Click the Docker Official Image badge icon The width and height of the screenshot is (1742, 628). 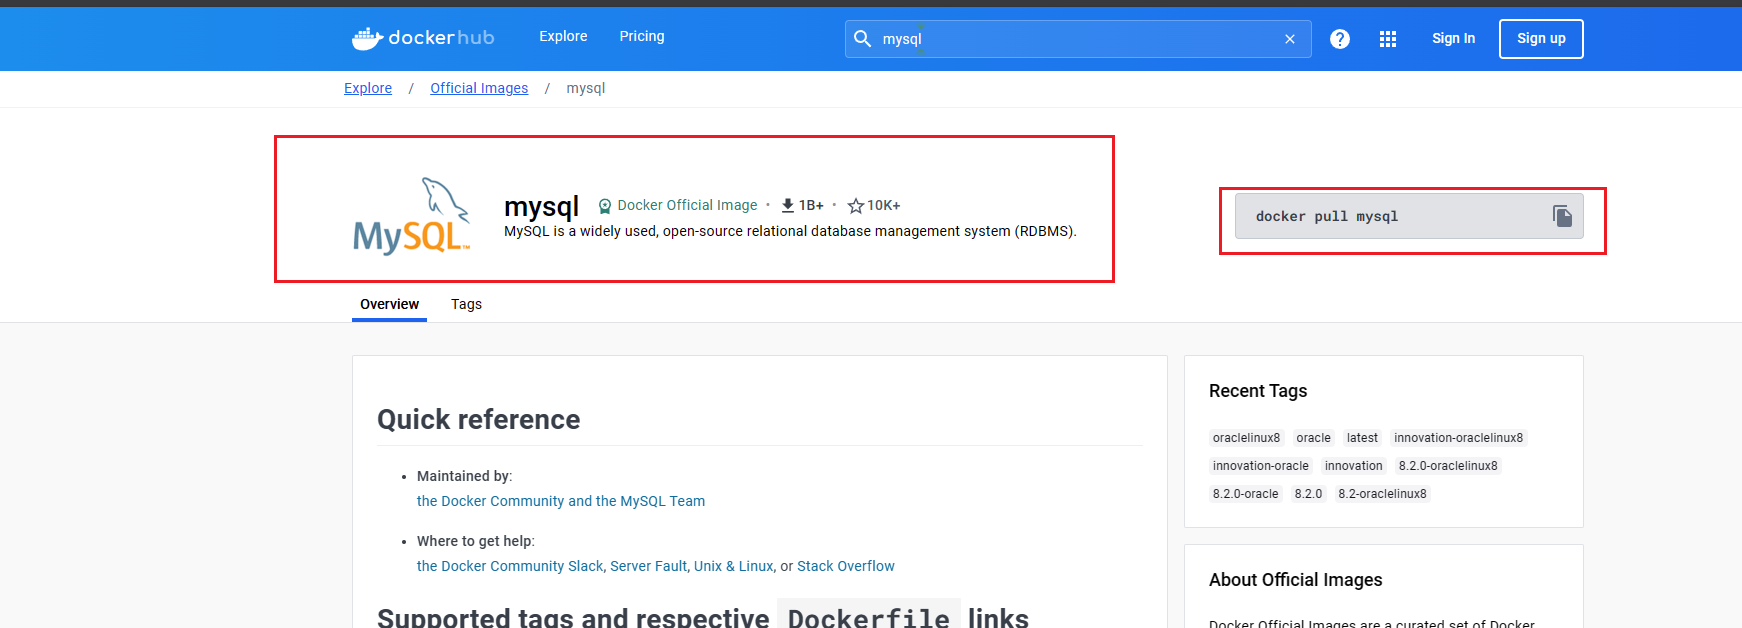pos(605,206)
